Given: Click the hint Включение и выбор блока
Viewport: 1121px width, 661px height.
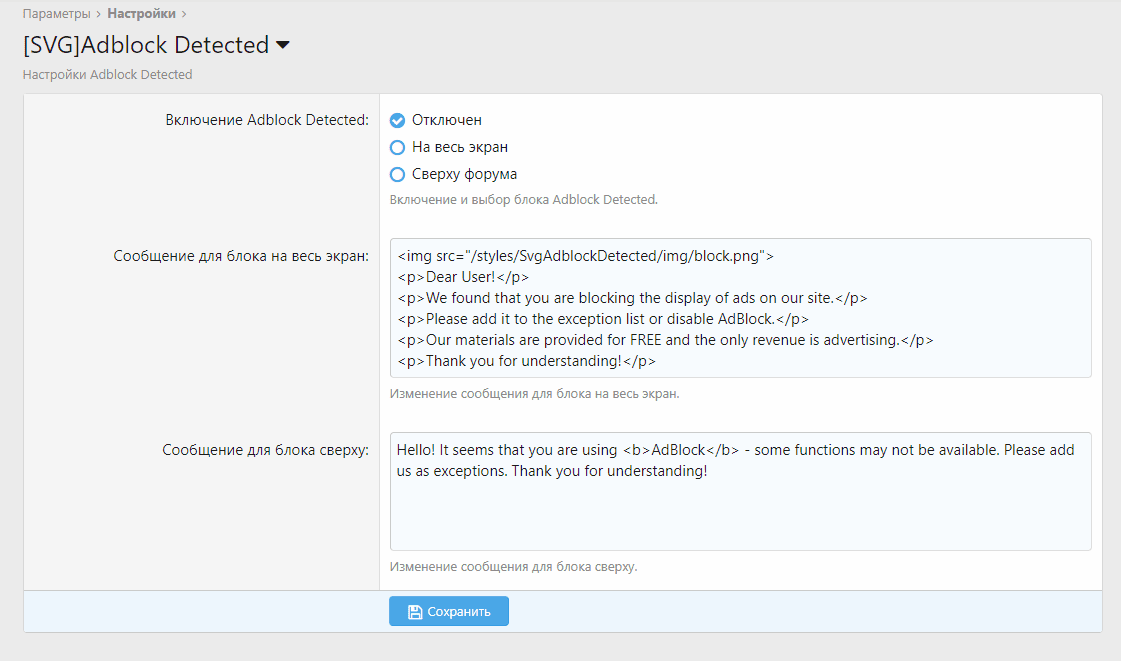Looking at the screenshot, I should click(x=523, y=199).
